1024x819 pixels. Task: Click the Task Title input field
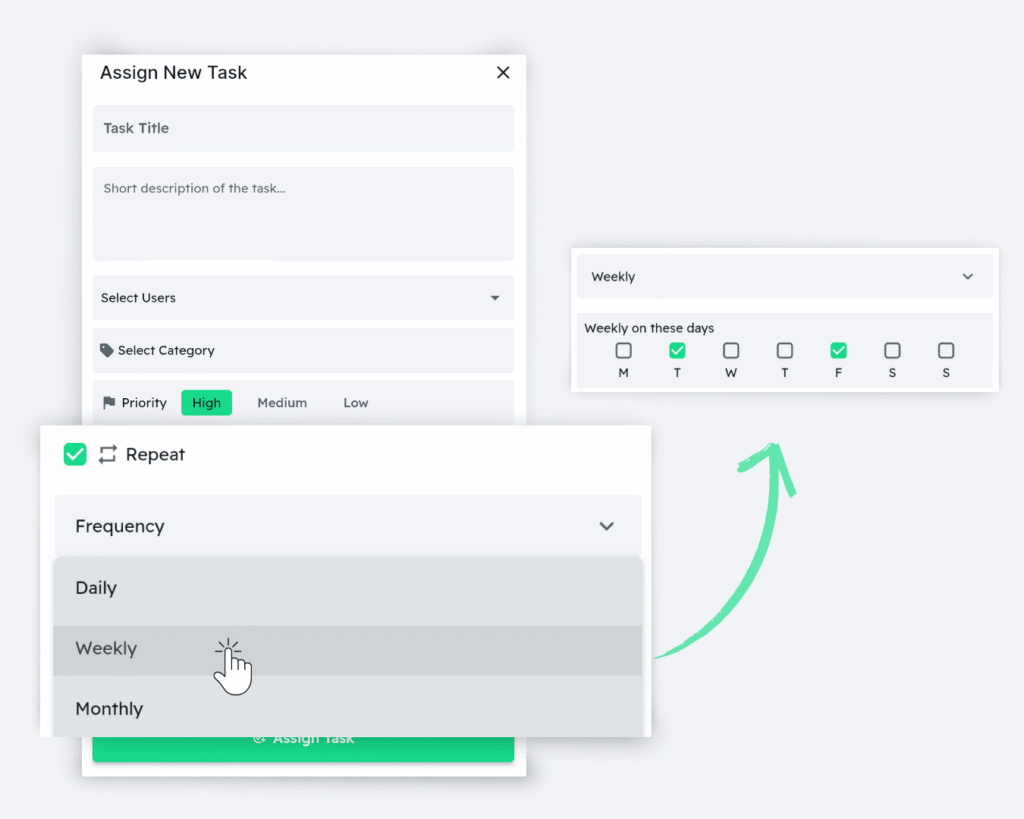pyautogui.click(x=302, y=129)
